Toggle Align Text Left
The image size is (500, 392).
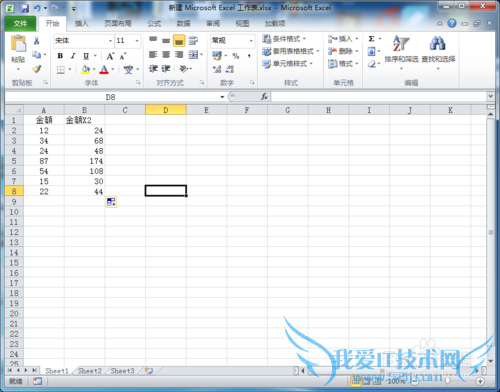click(x=153, y=54)
